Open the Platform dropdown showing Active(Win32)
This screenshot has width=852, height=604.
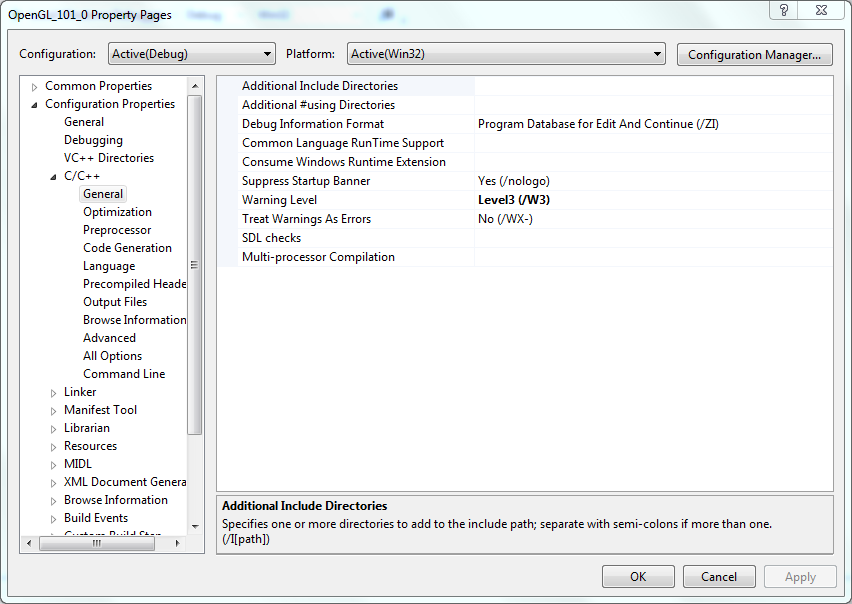pos(506,54)
